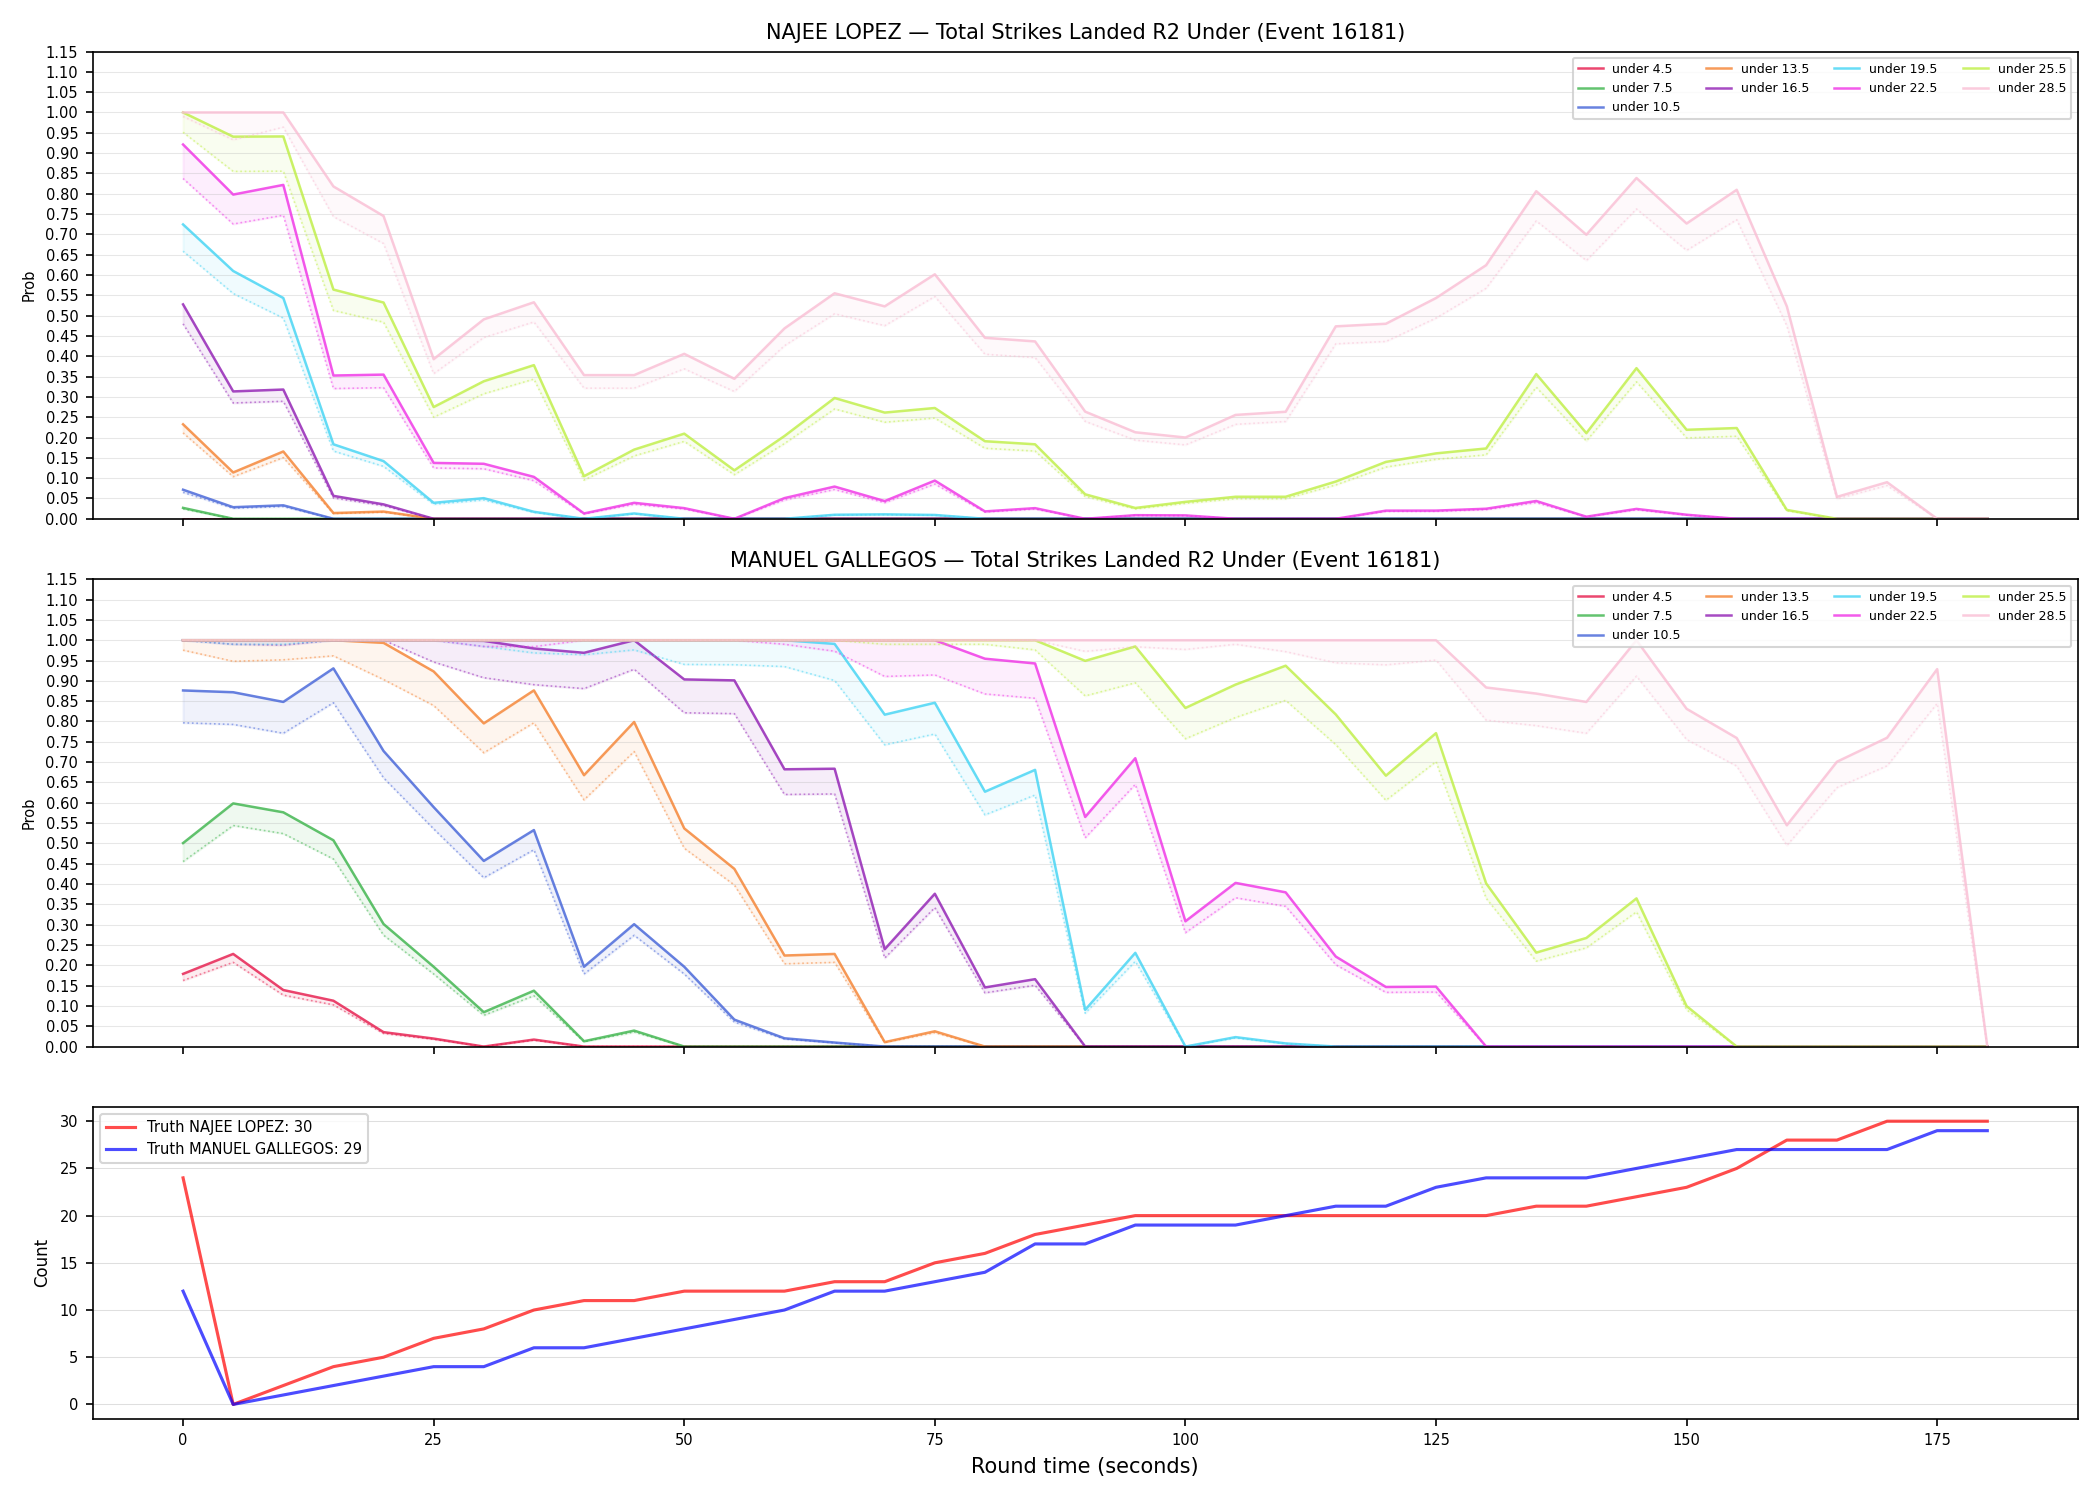Click 'under 16.5' legend entry in Gallegos chart

(1758, 616)
